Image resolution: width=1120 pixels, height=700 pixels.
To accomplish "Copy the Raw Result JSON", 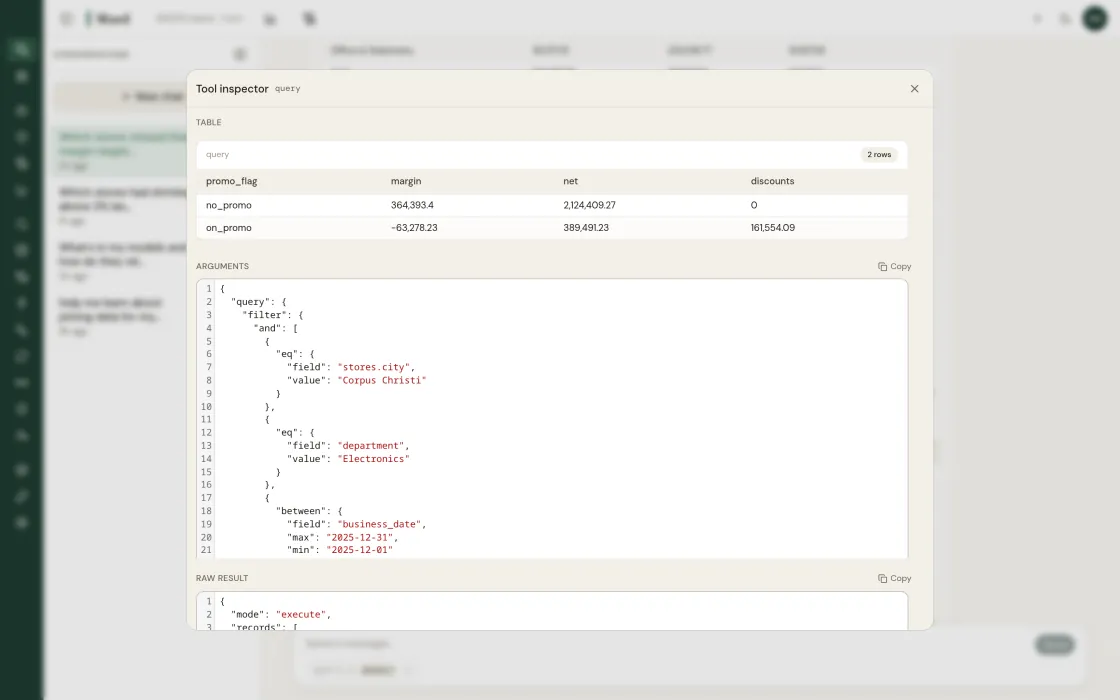I will coord(894,579).
